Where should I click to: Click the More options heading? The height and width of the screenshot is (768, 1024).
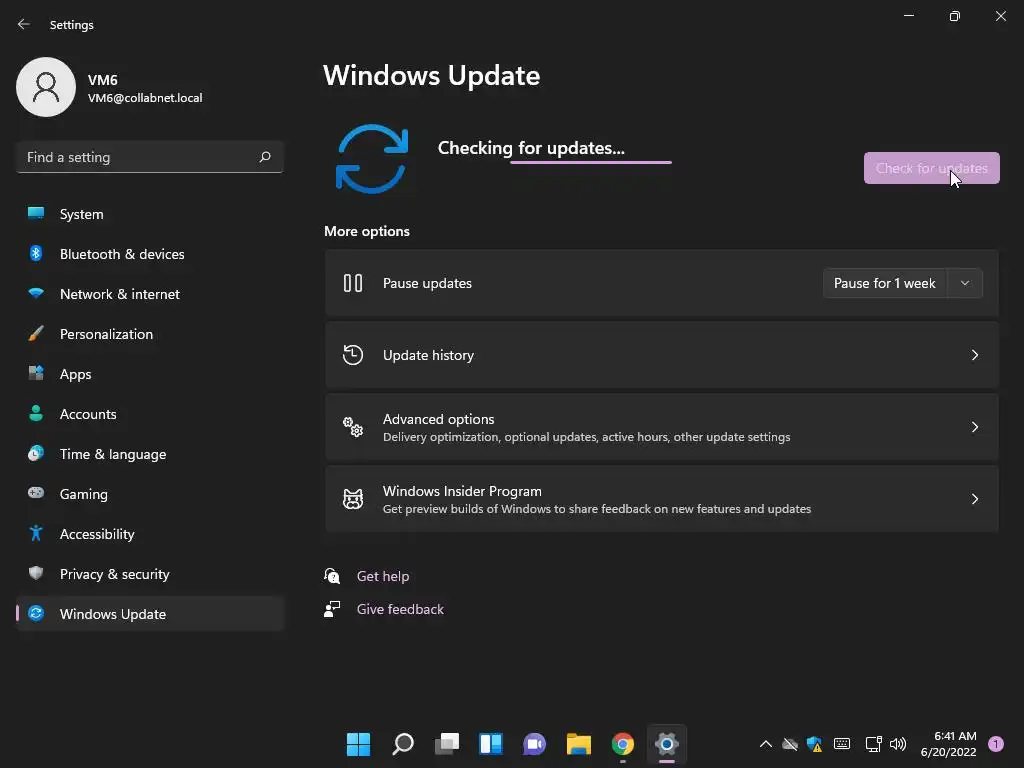pyautogui.click(x=367, y=231)
